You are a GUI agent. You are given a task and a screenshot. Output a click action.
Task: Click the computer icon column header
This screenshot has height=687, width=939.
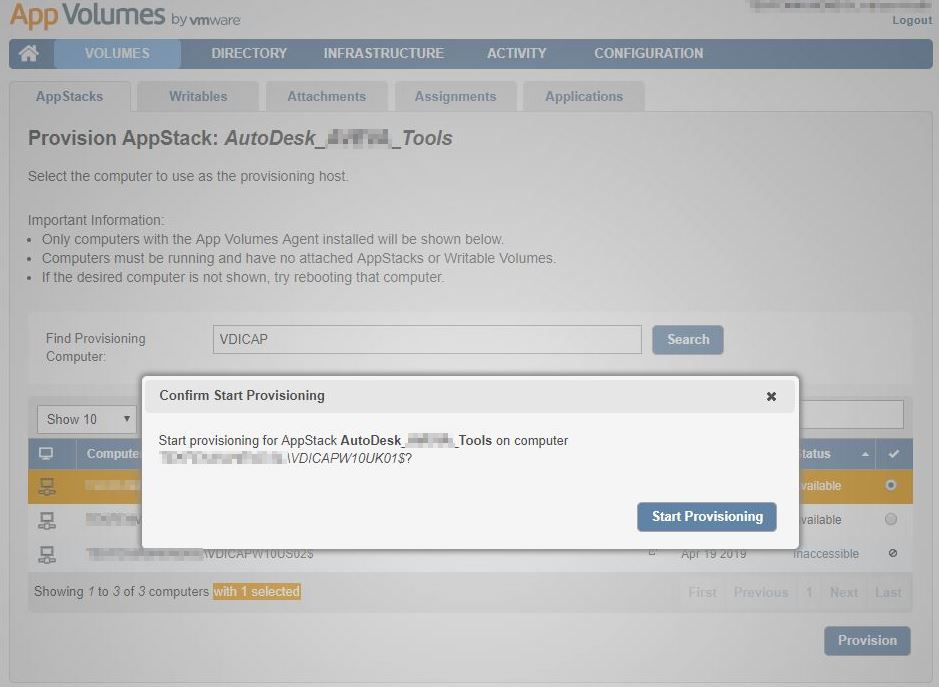(46, 454)
